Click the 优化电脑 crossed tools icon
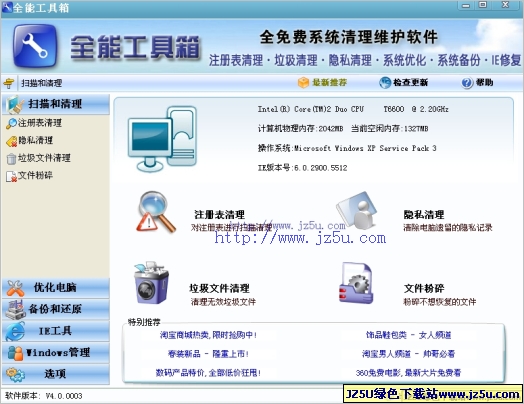 point(15,288)
